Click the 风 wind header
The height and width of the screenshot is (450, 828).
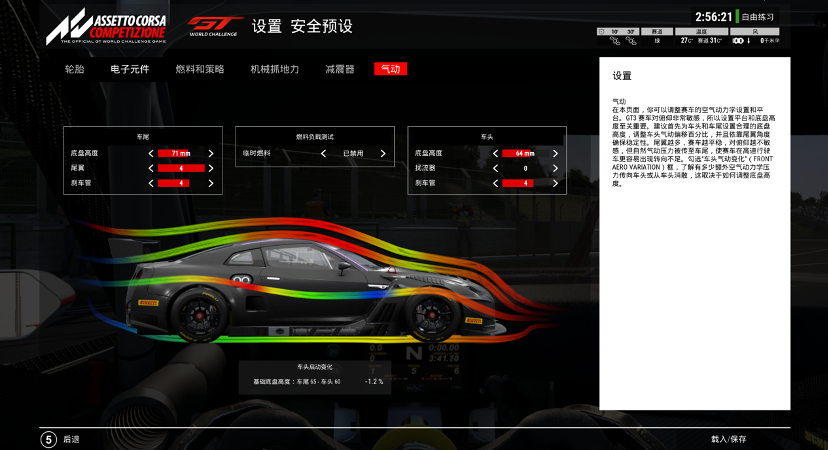755,32
